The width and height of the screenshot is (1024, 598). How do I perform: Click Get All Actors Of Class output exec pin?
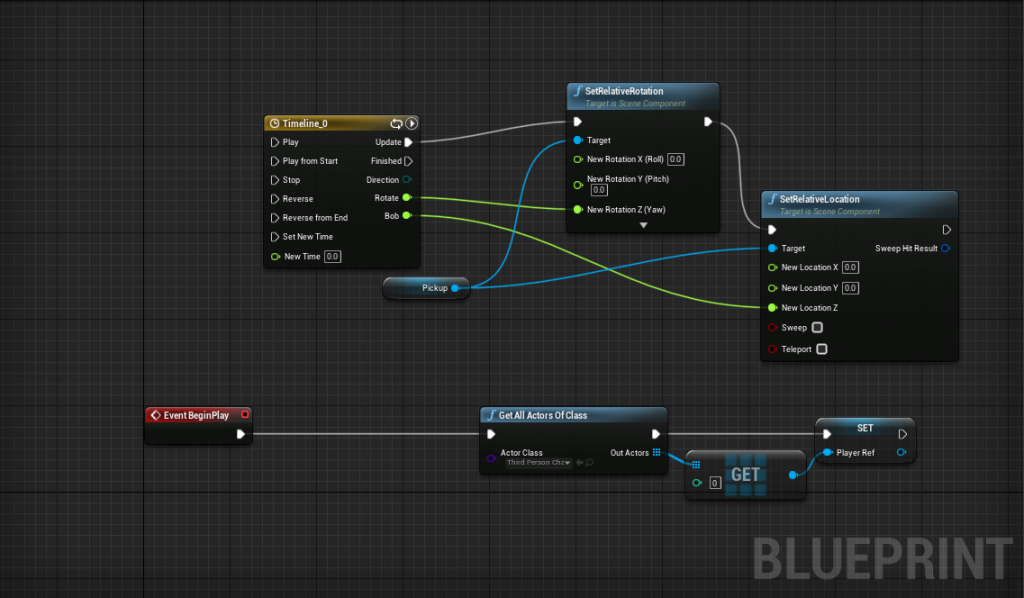coord(656,434)
